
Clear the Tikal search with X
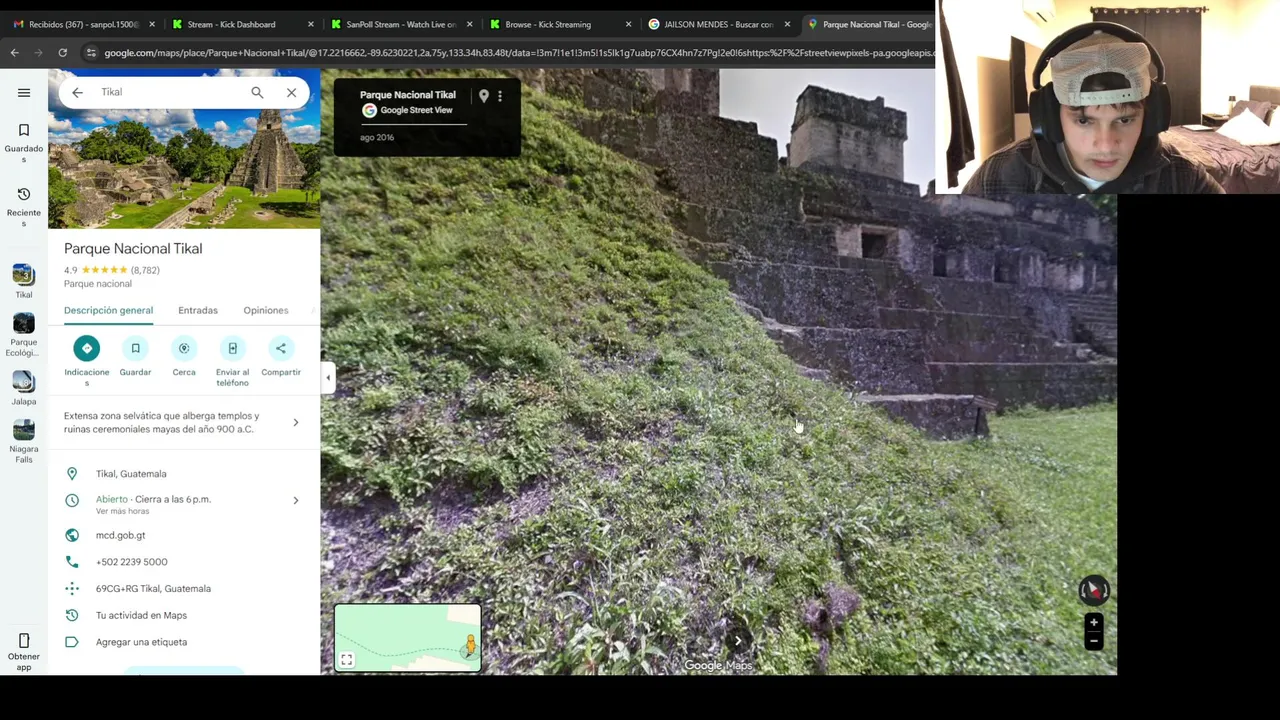click(291, 92)
